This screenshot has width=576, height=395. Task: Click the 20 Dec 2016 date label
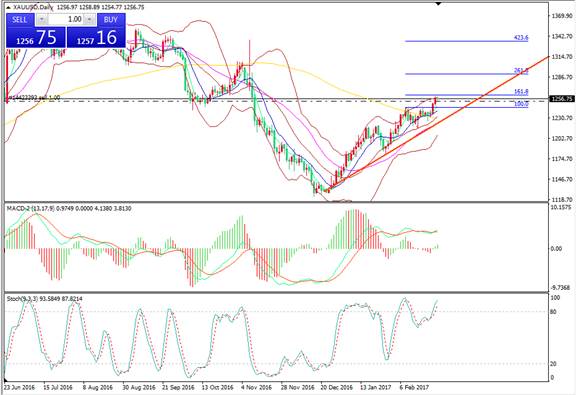pyautogui.click(x=336, y=388)
